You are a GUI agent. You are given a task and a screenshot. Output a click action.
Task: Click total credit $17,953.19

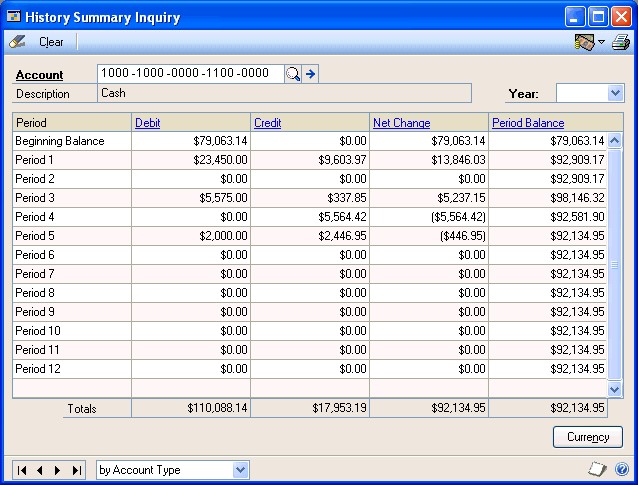tap(339, 408)
